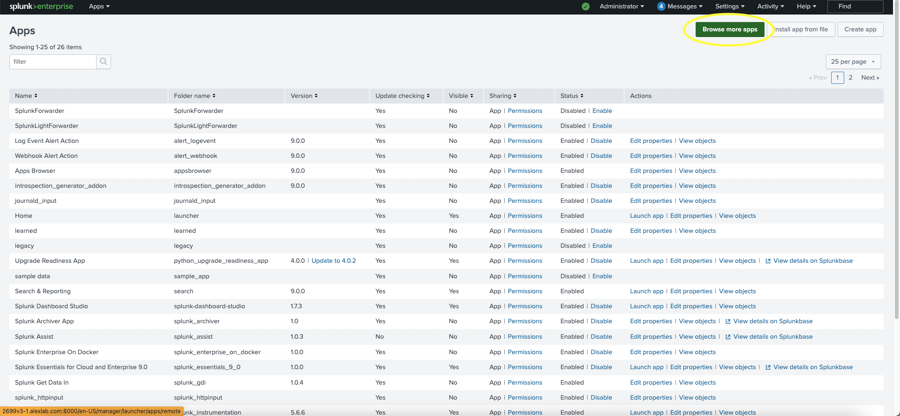The width and height of the screenshot is (900, 416).
Task: Sort table by Folder name column
Action: [195, 96]
